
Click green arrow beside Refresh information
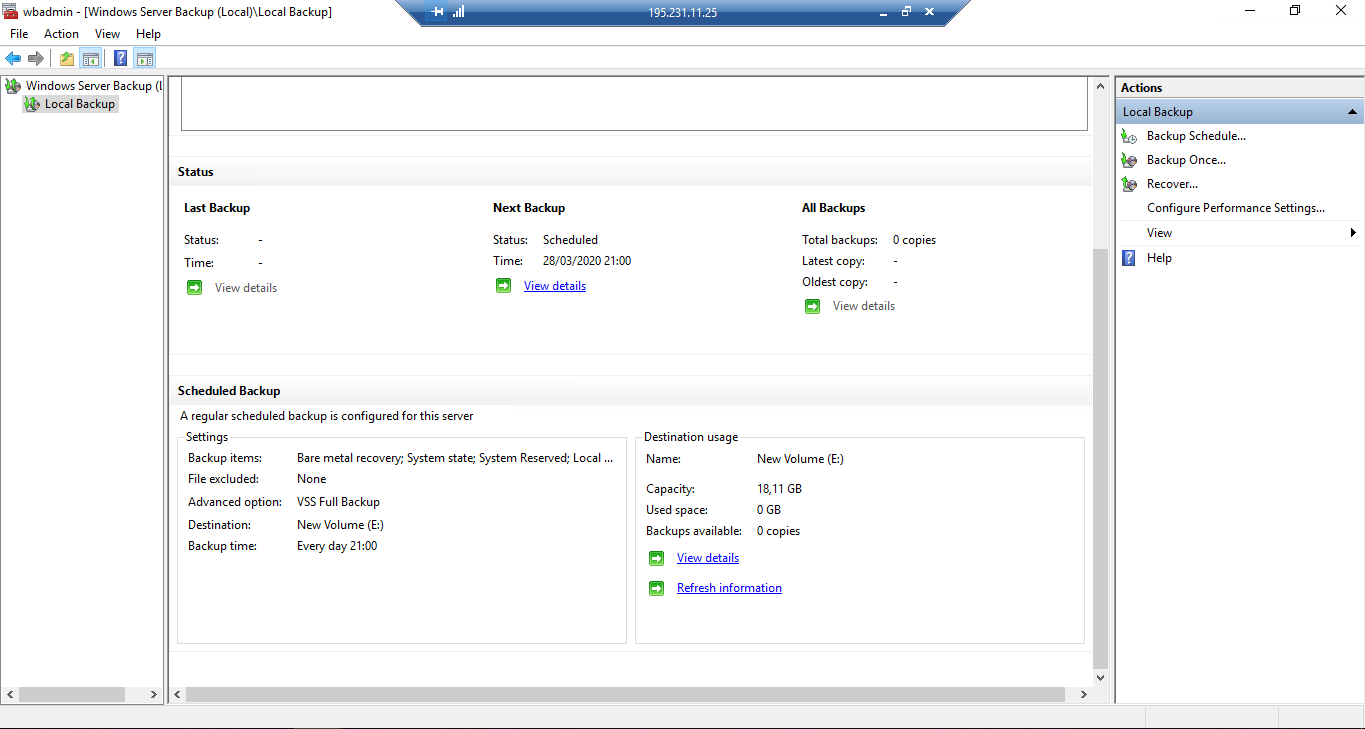click(656, 588)
